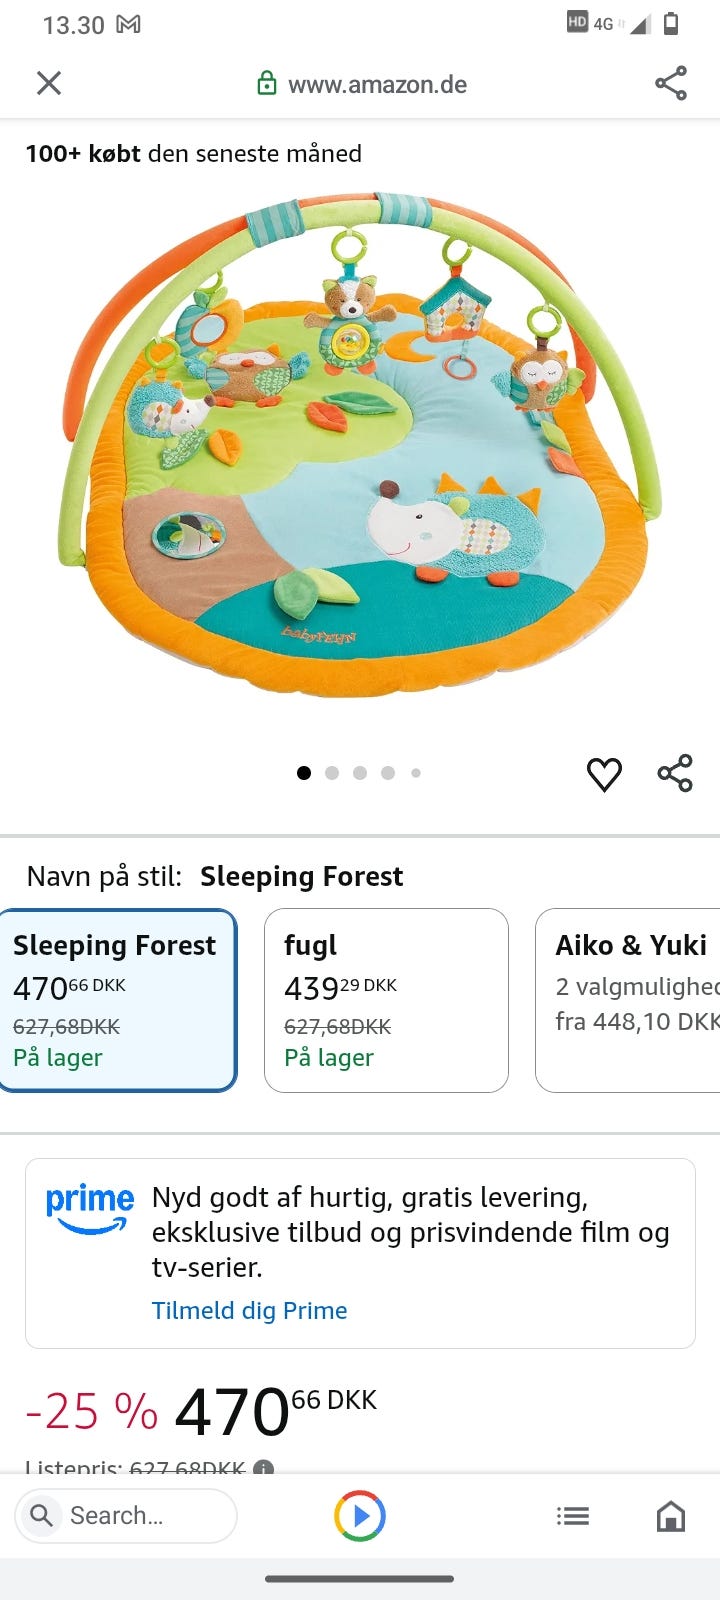Go to home via house icon
This screenshot has width=720, height=1600.
pyautogui.click(x=670, y=1516)
